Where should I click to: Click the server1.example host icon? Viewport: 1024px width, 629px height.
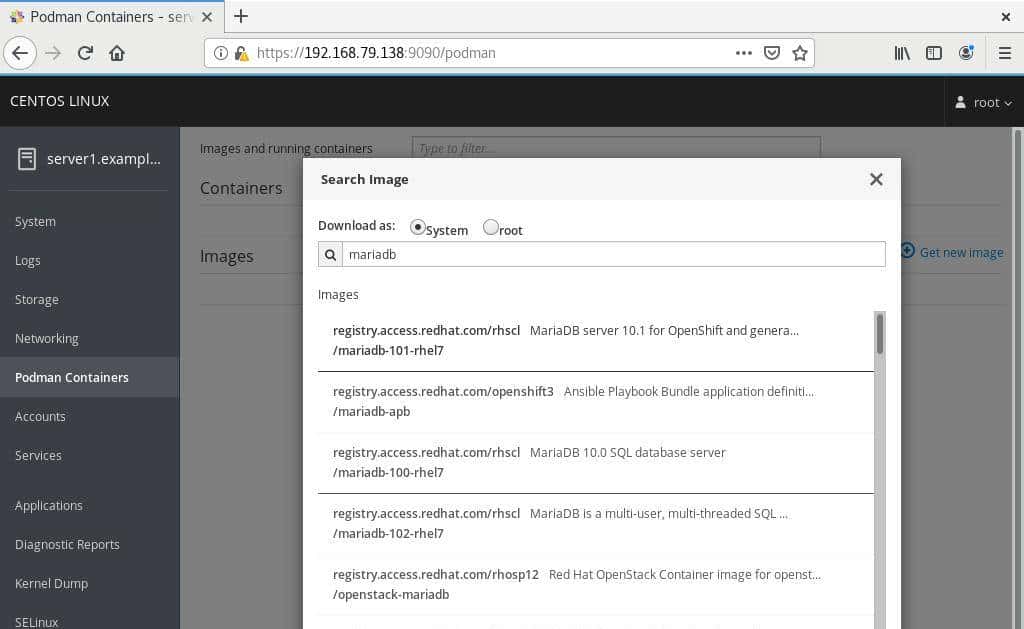pyautogui.click(x=27, y=158)
